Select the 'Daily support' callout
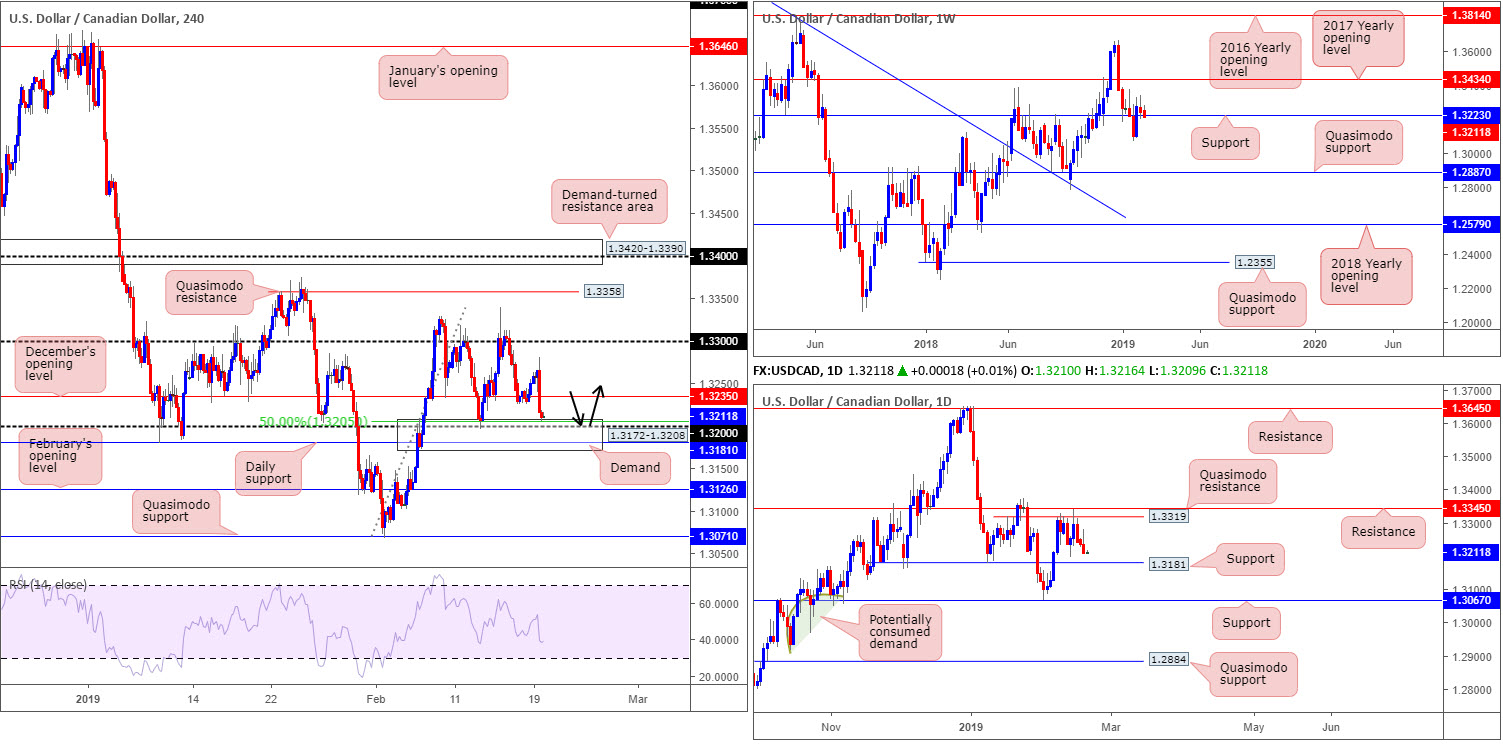This screenshot has height=744, width=1503. [269, 471]
